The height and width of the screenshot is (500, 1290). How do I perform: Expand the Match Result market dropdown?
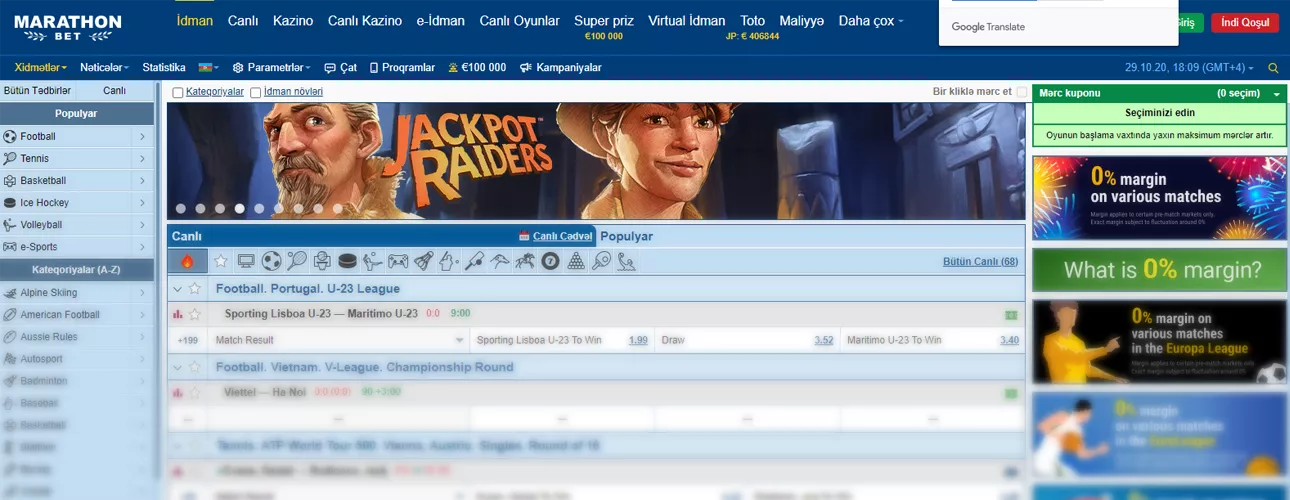(340, 340)
